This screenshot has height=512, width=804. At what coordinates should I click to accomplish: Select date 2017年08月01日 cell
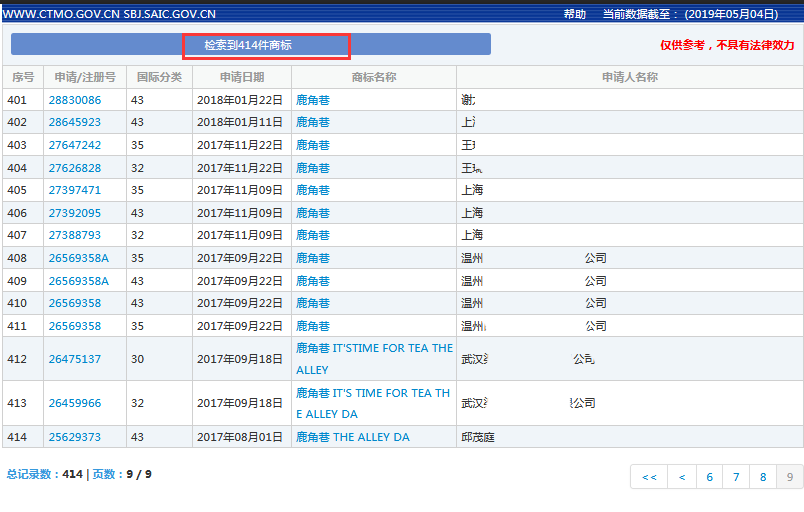(240, 437)
